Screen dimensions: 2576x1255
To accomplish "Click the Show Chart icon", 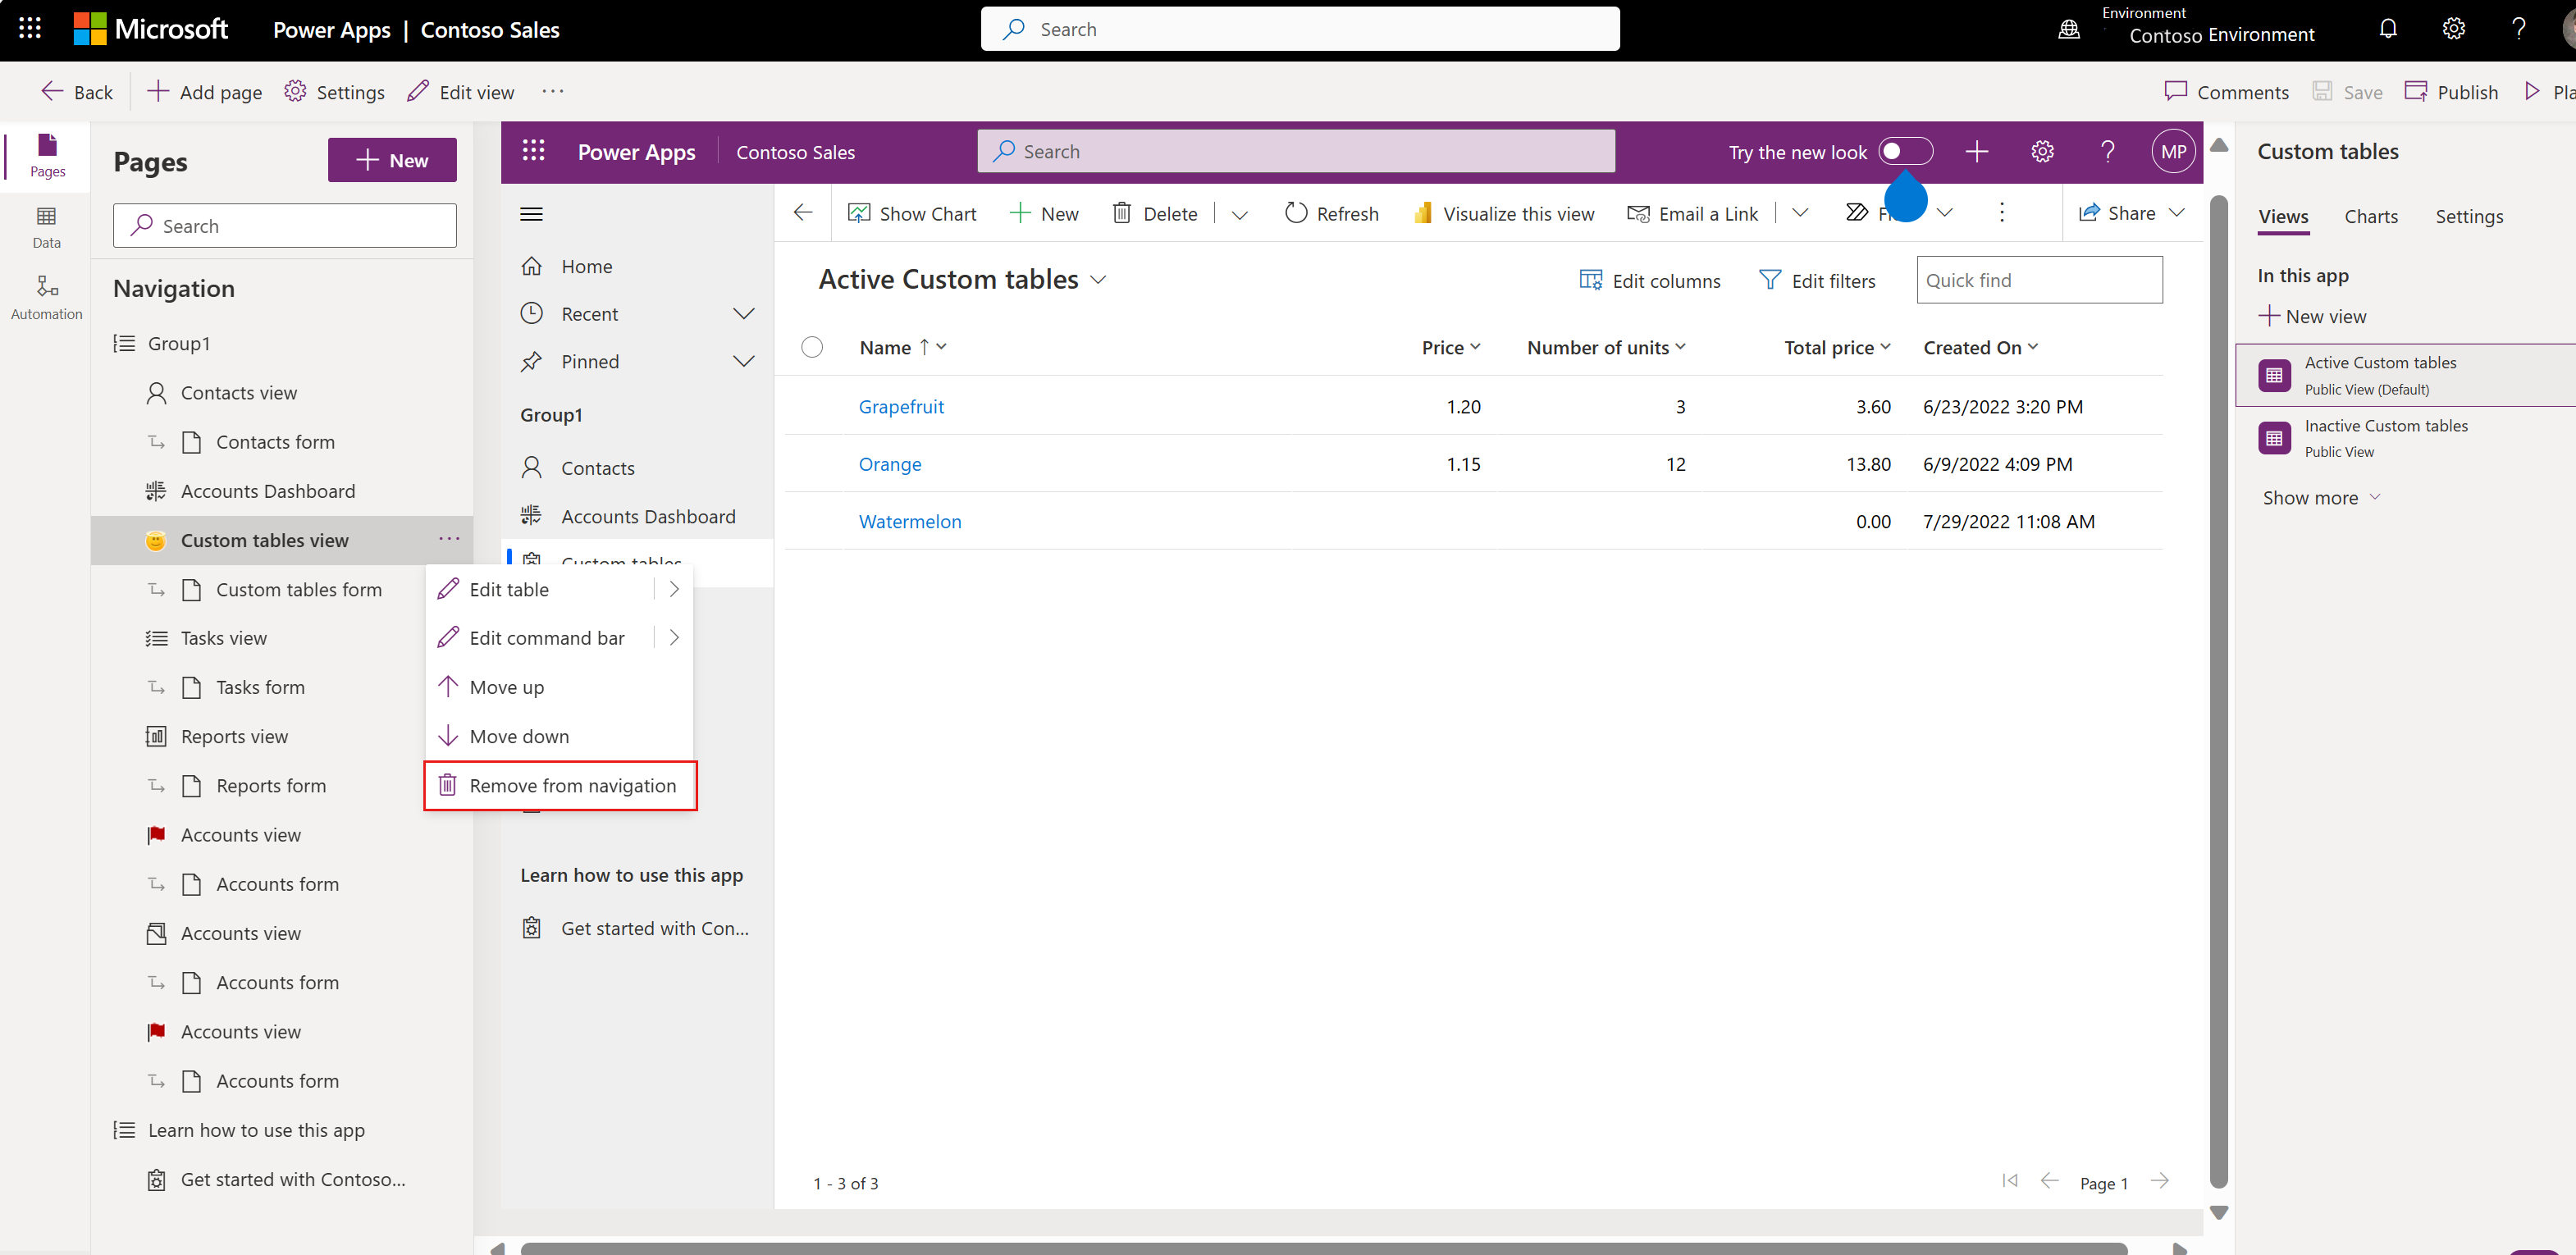I will (858, 213).
